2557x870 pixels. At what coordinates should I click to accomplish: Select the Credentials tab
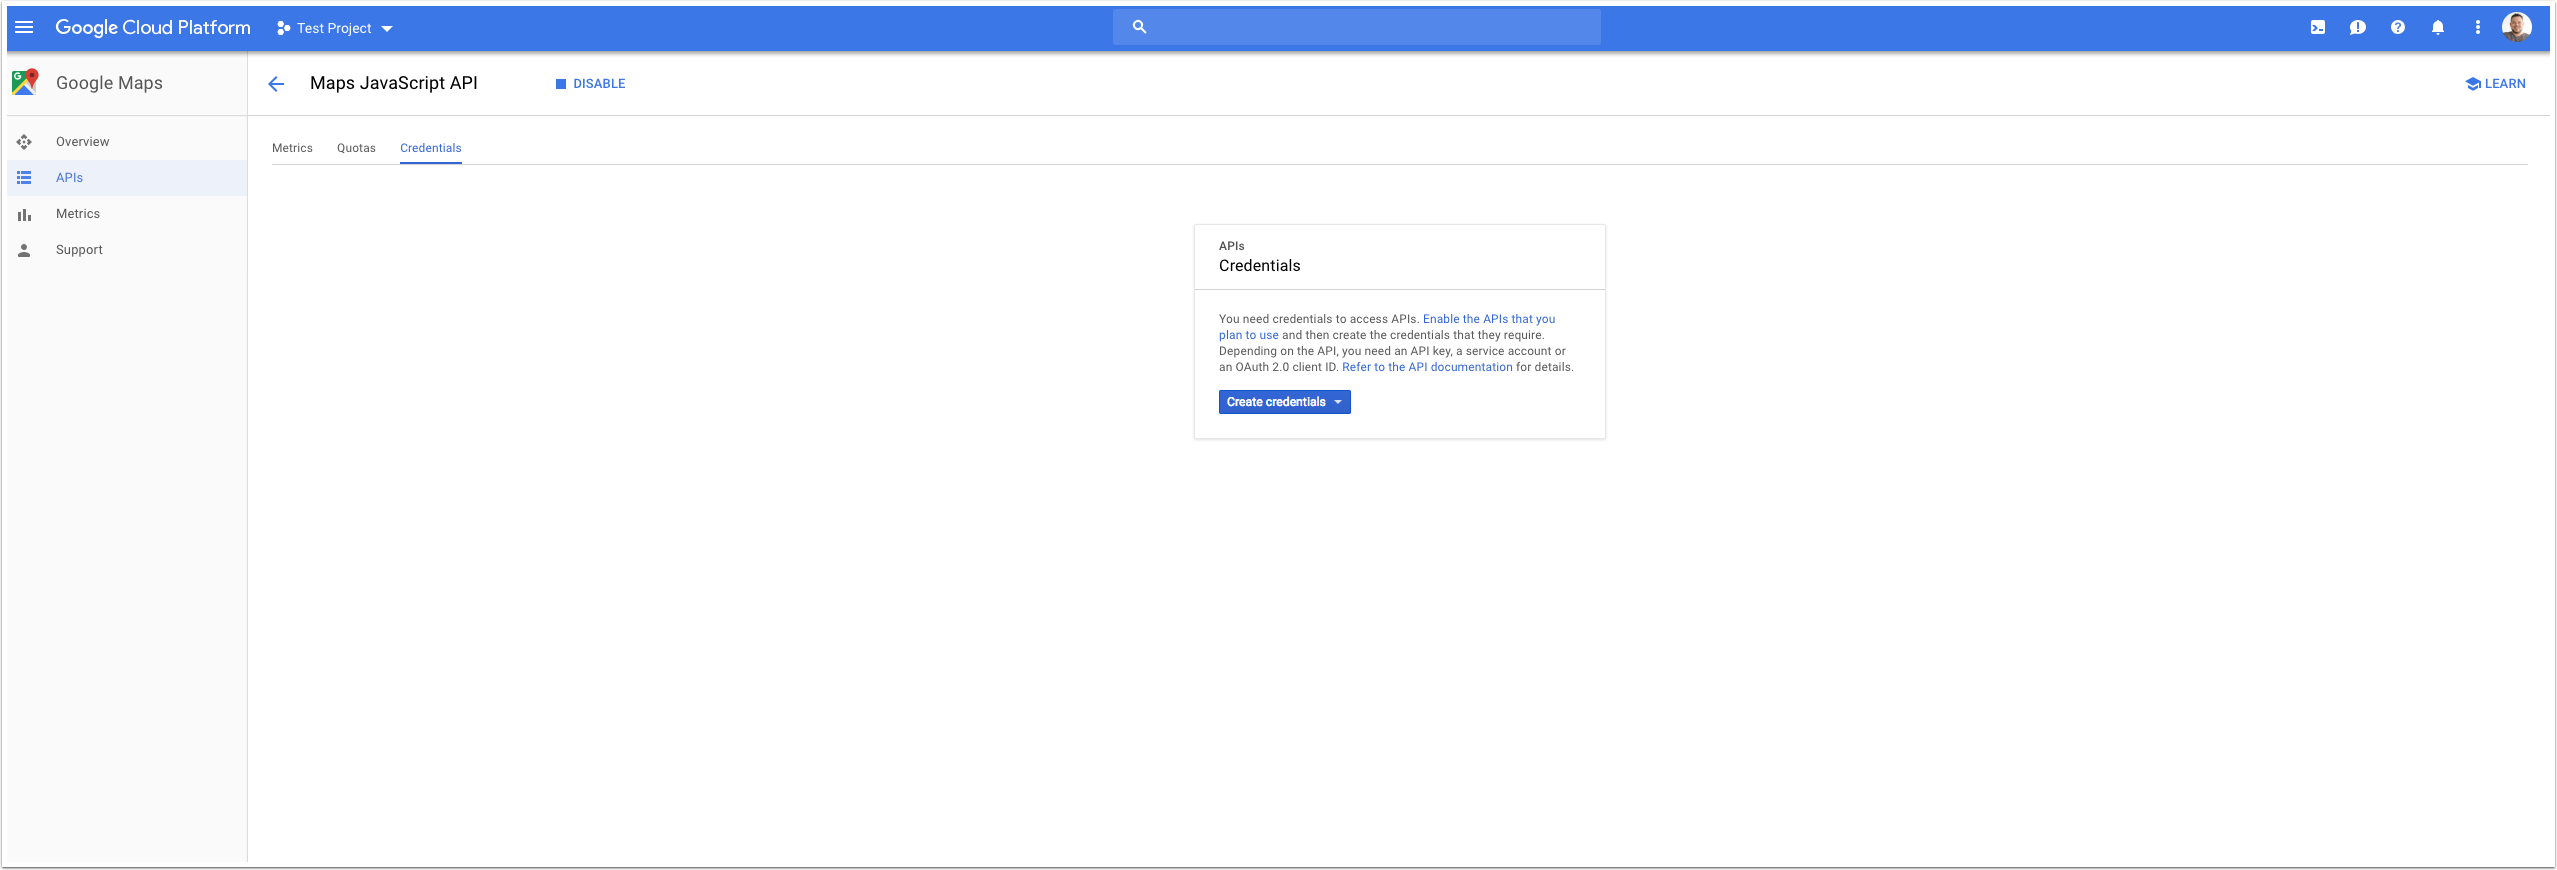pyautogui.click(x=431, y=148)
